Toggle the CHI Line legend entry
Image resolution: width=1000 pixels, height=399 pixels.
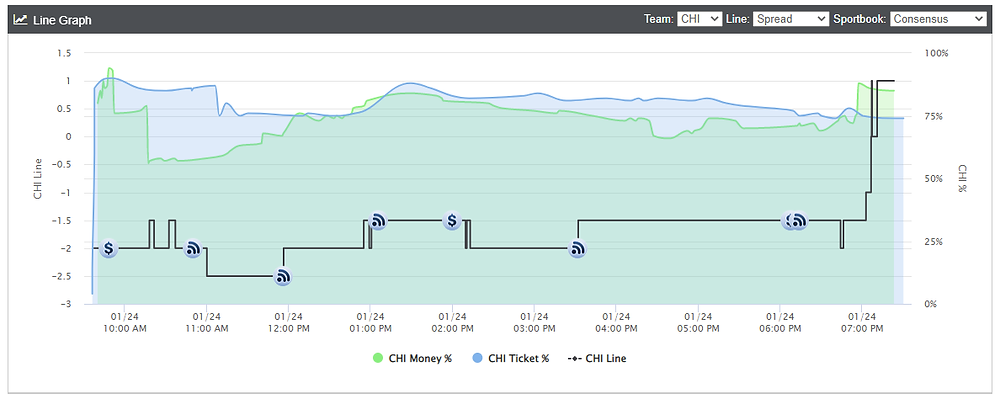coord(597,358)
